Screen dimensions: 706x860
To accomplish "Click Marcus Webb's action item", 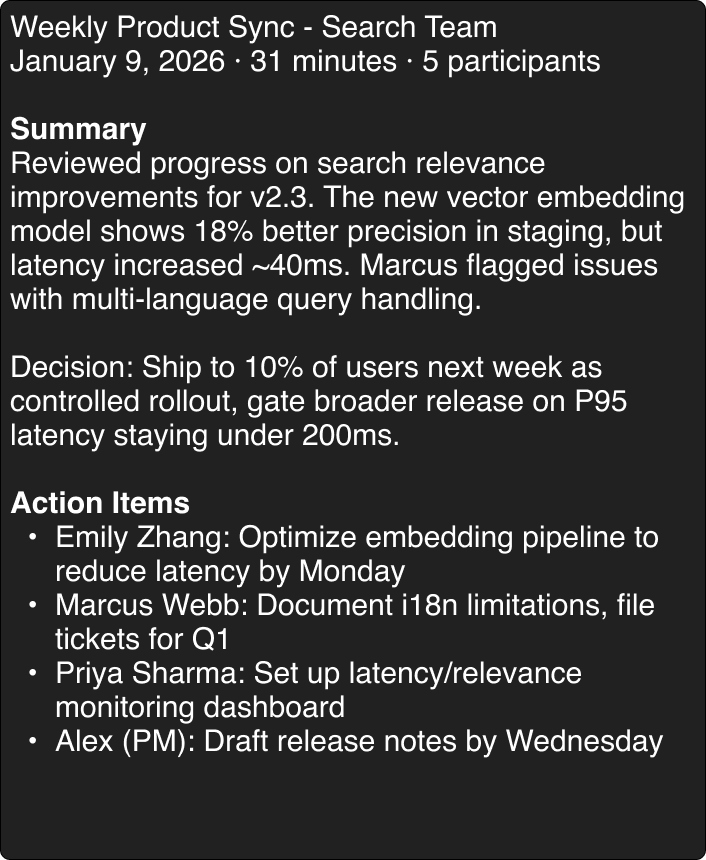I will tap(355, 605).
